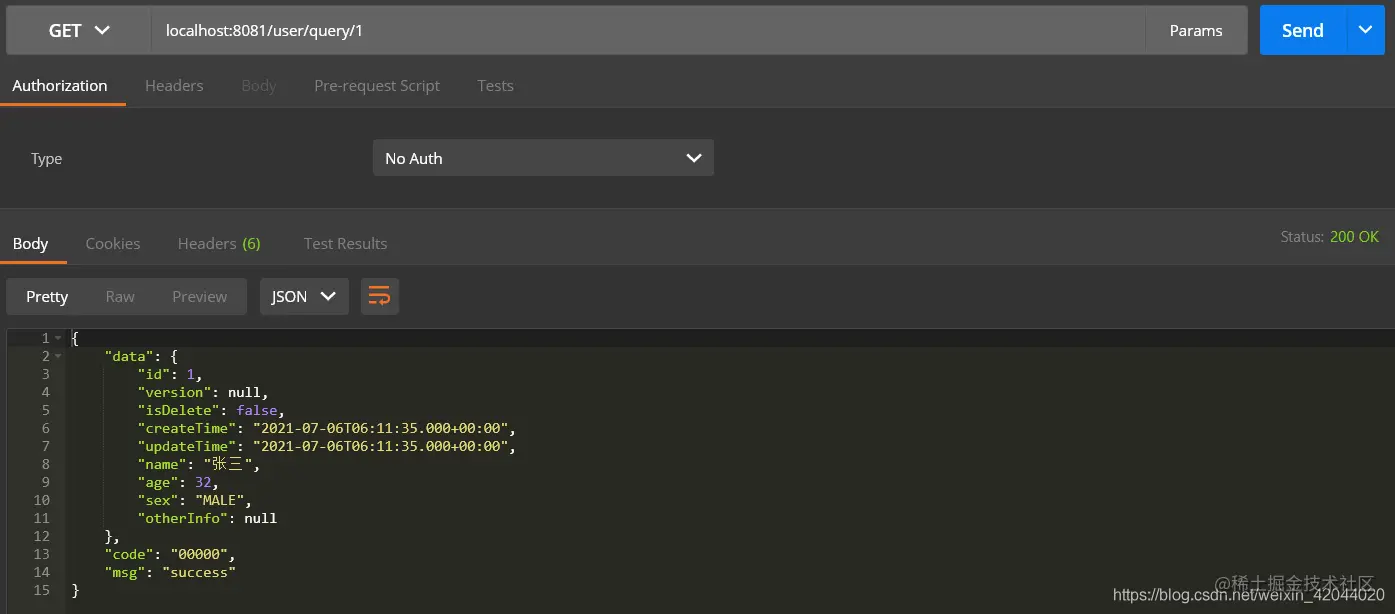Collapse the data object fold arrow on line 2

click(x=58, y=356)
